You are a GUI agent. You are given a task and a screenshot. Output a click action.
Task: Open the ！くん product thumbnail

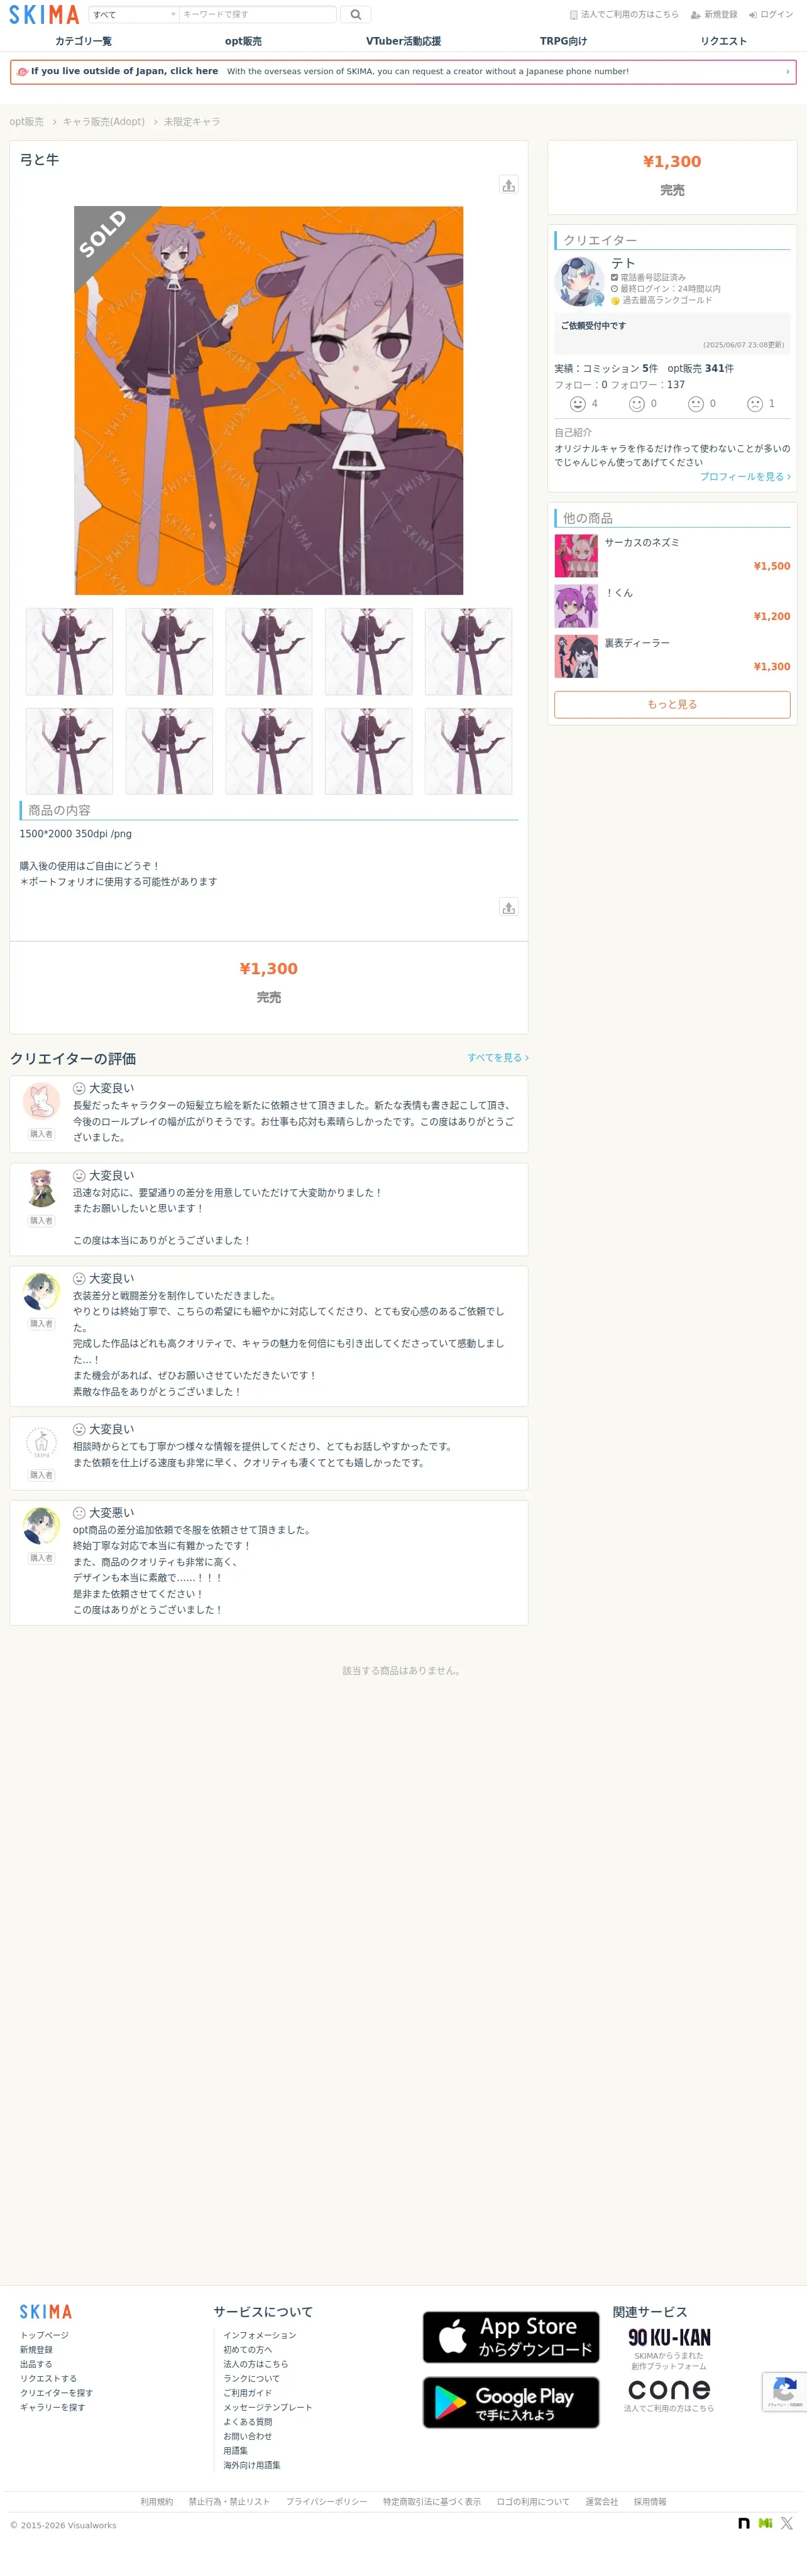coord(576,606)
